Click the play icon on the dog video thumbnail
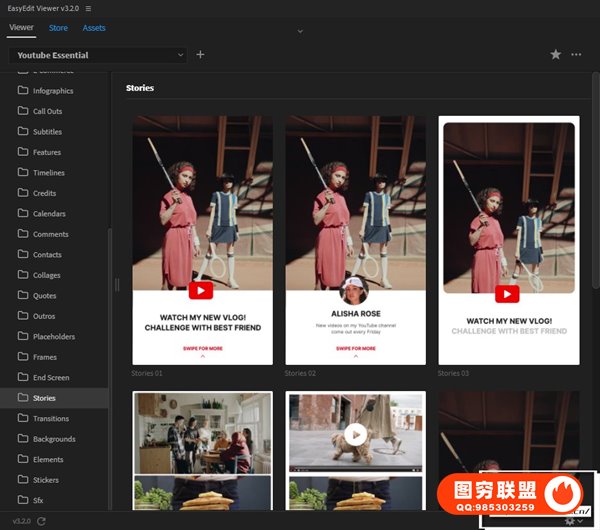 pos(355,435)
